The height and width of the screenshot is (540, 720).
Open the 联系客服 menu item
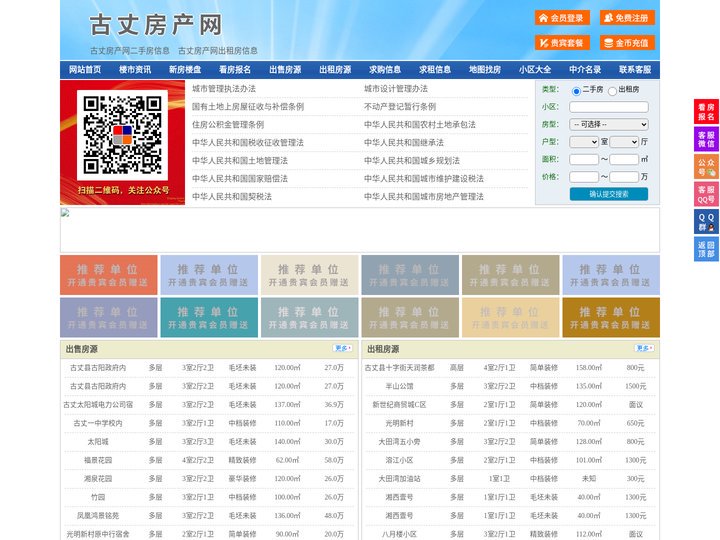coord(635,70)
